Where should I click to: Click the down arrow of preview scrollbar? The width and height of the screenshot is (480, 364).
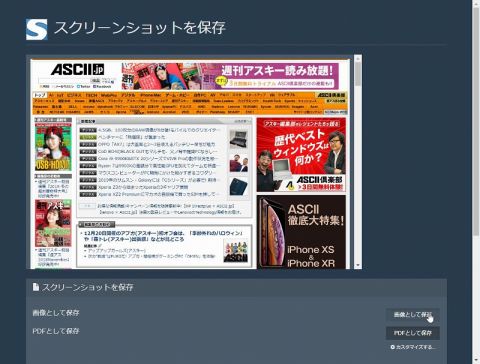click(358, 265)
